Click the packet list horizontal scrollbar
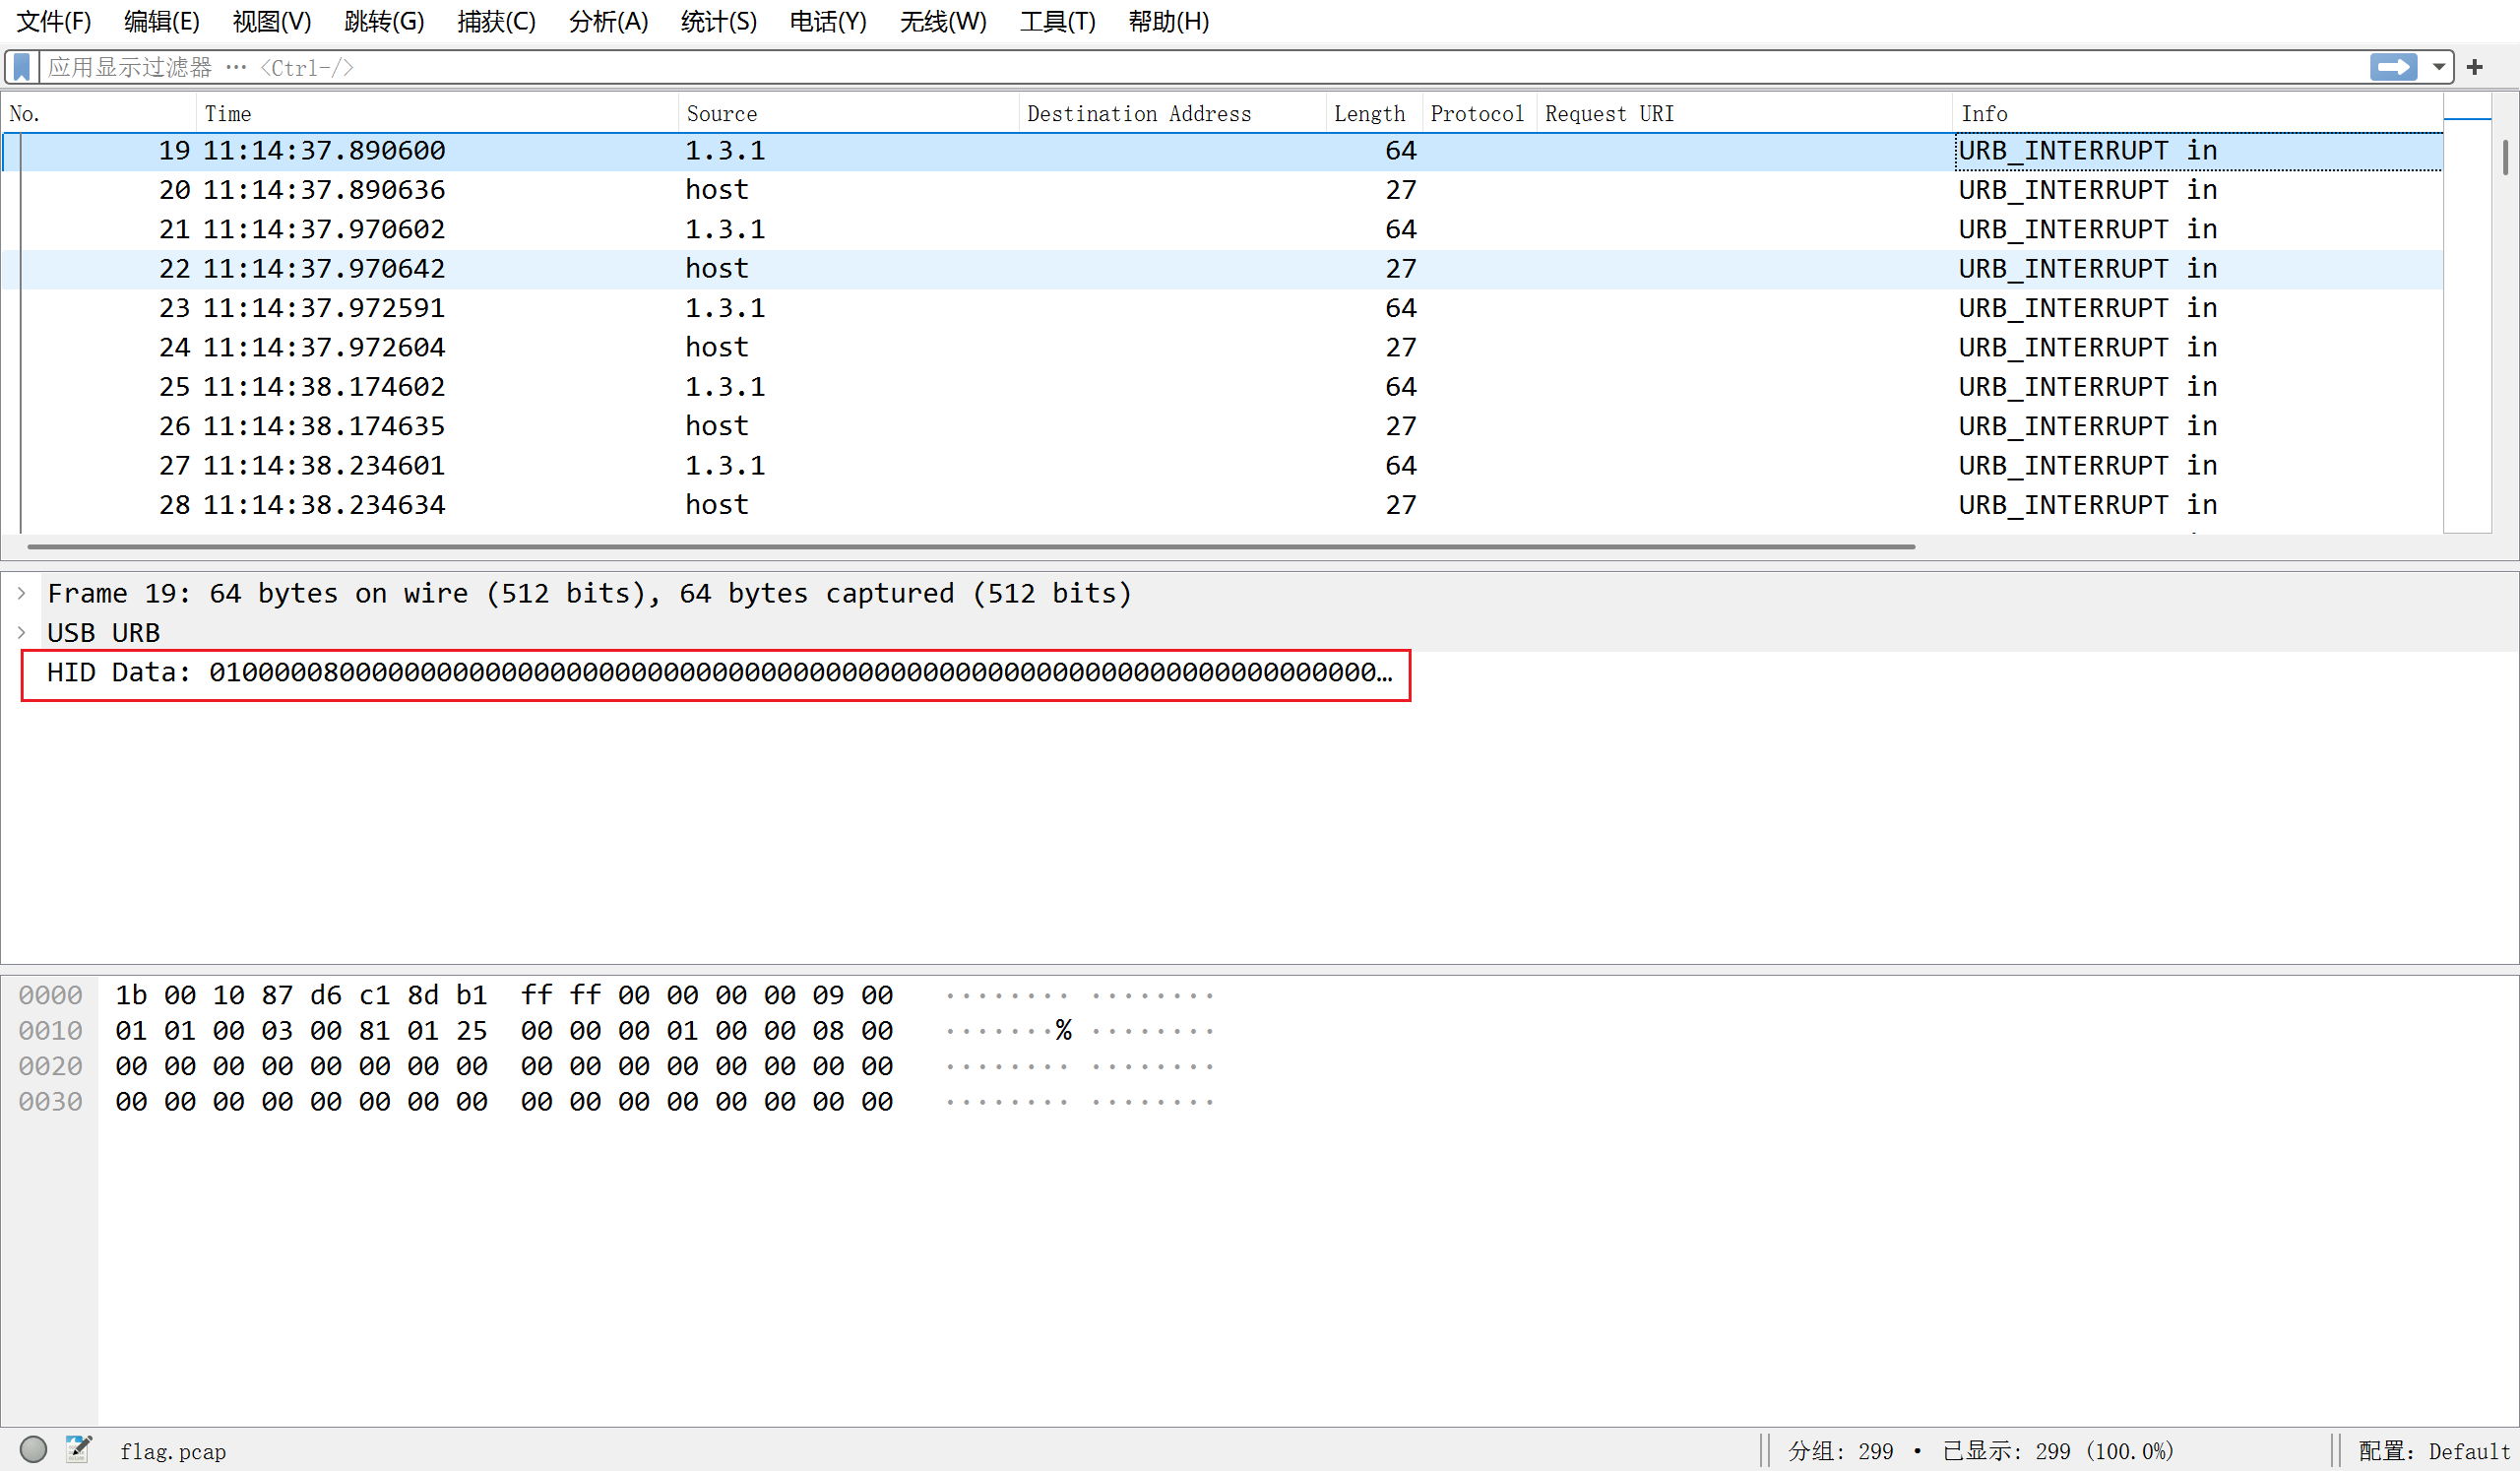 (970, 547)
